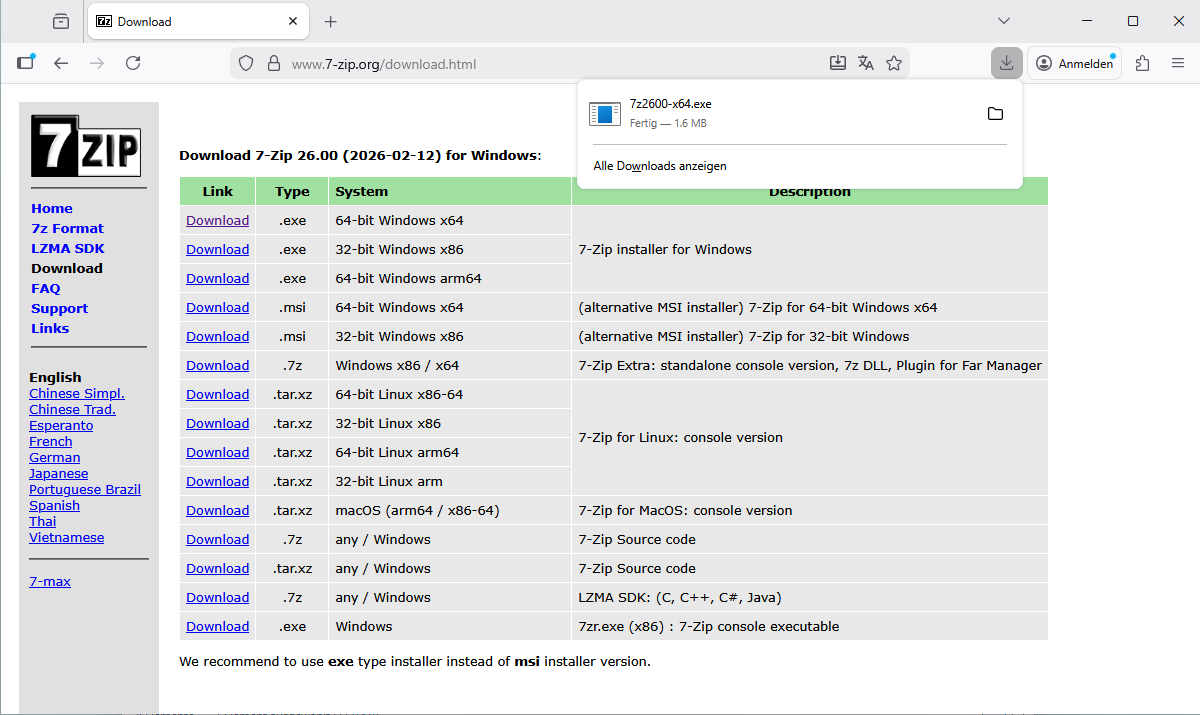
Task: Toggle the sidebar icon left of back arrow
Action: [26, 62]
